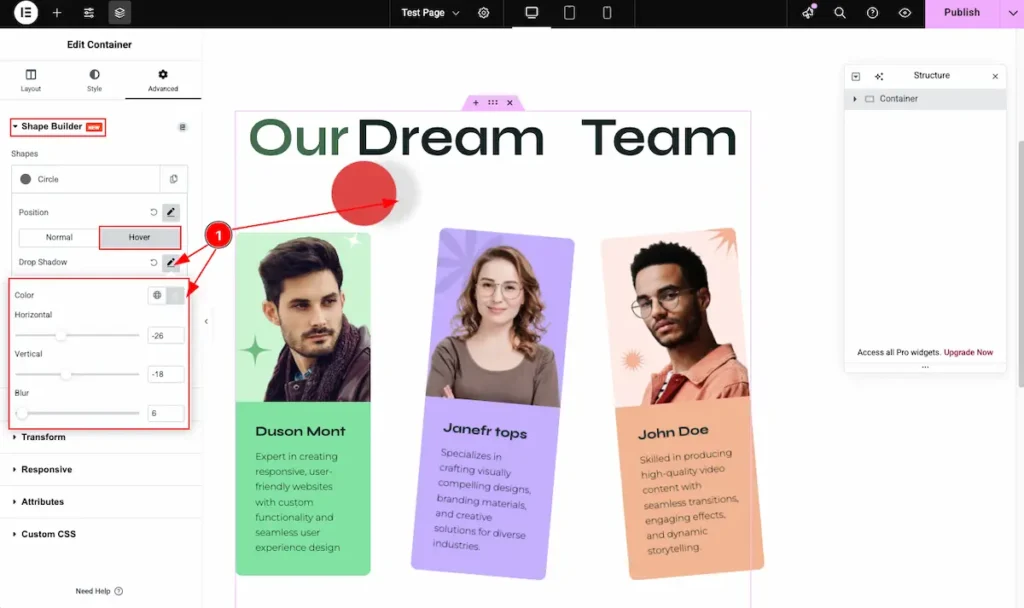Switch to mobile preview mode
This screenshot has width=1024, height=608.
point(607,13)
